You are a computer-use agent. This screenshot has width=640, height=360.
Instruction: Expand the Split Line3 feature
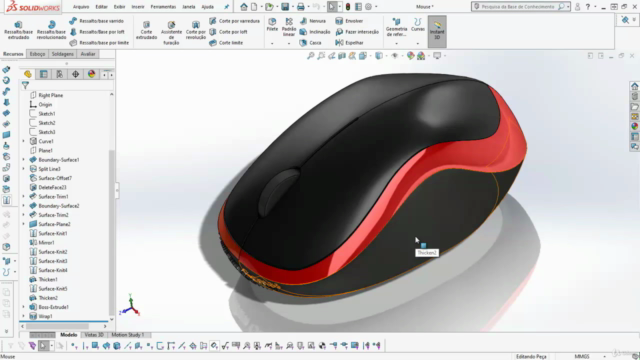click(23, 169)
